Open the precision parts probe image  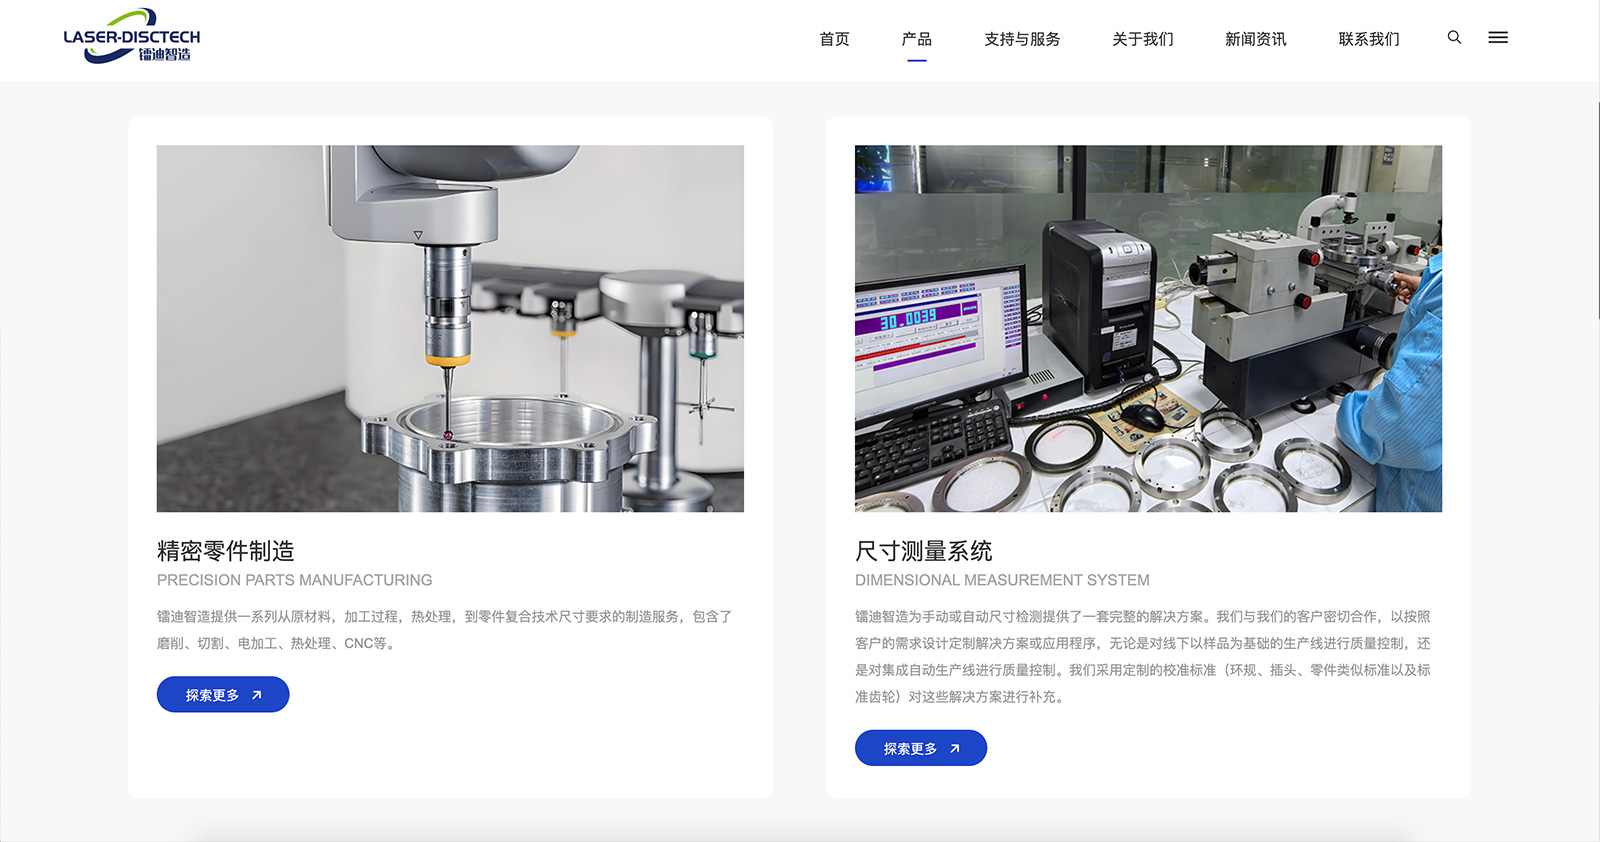[x=450, y=329]
